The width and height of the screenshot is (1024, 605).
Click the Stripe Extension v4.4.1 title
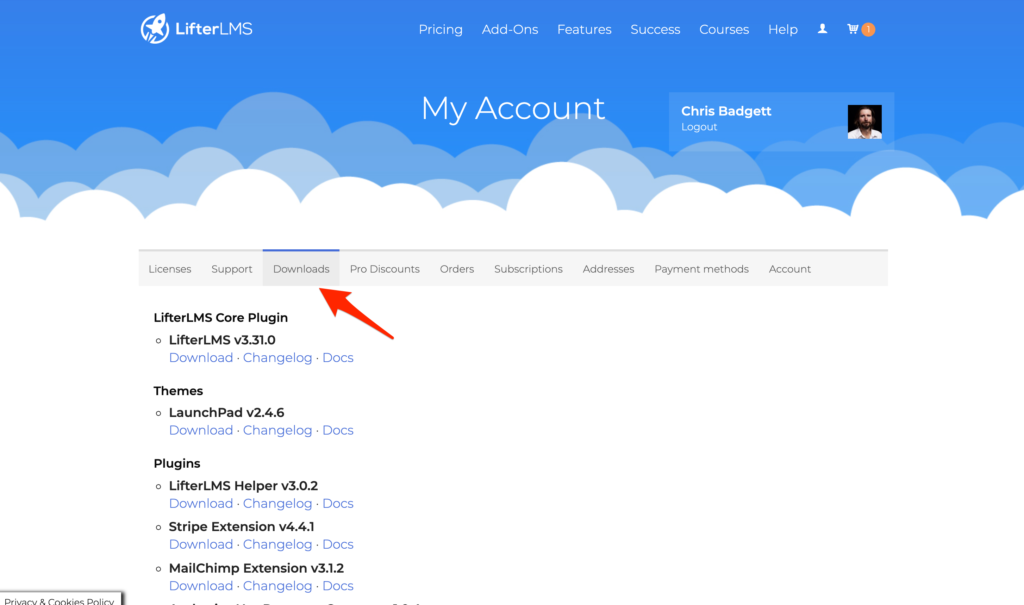click(242, 527)
